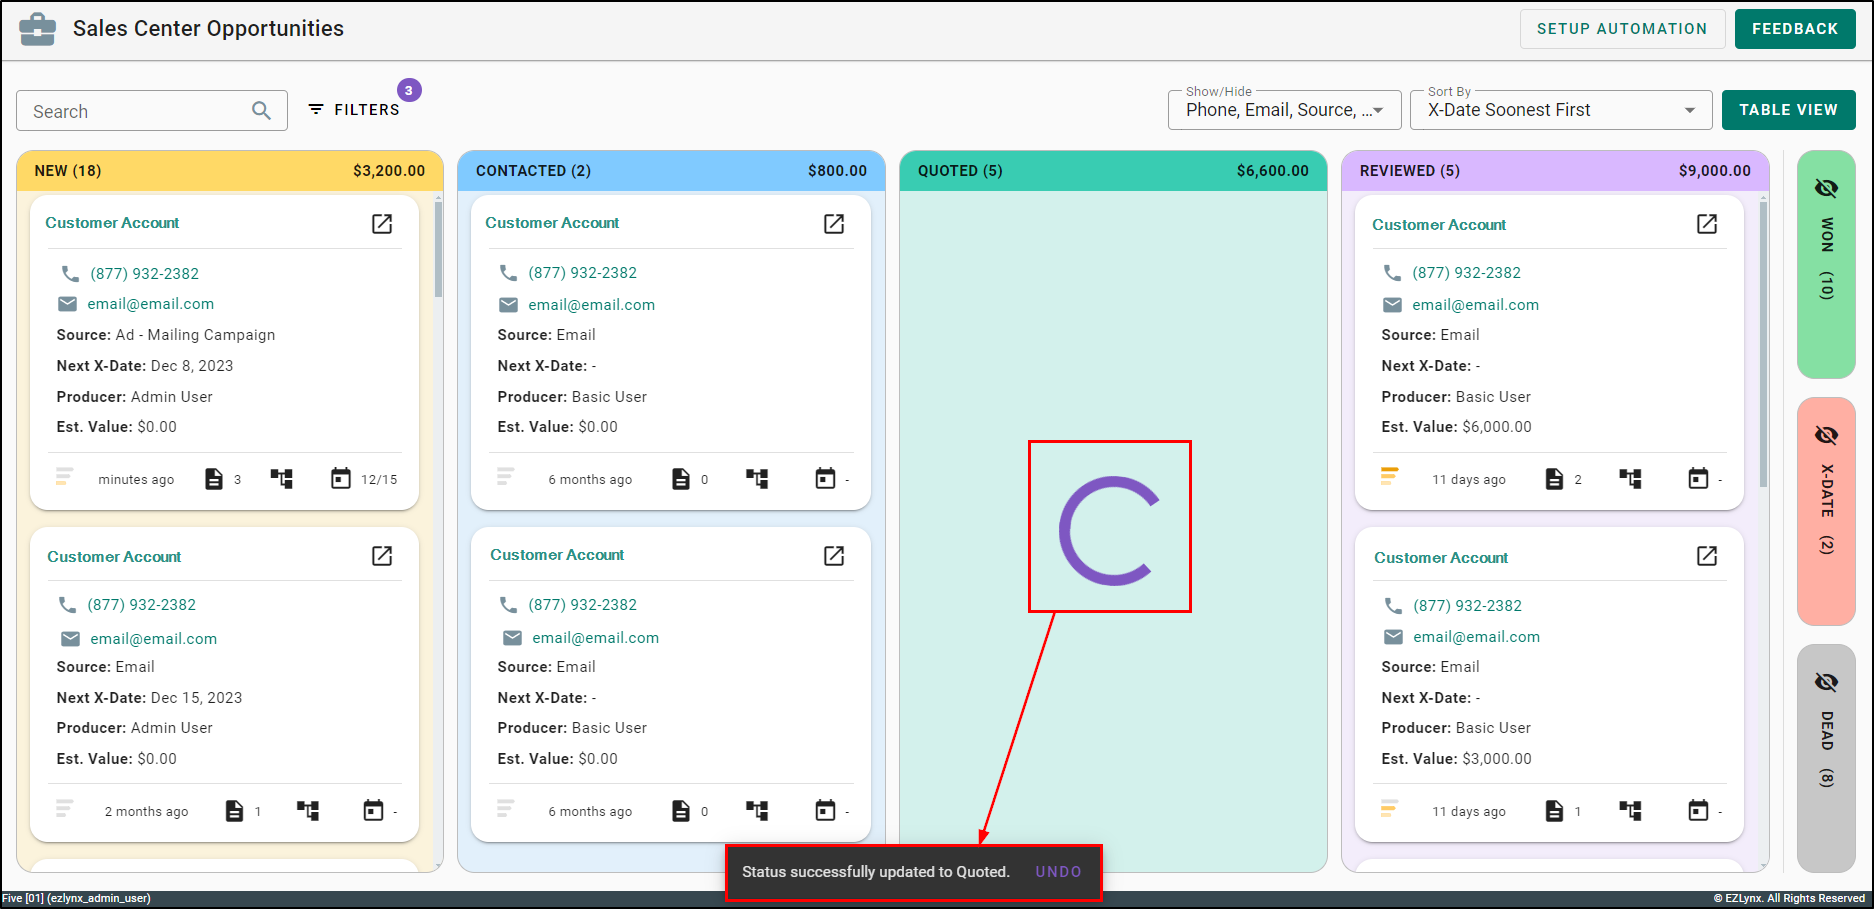Click email address on $6,000.00 card

1475,305
